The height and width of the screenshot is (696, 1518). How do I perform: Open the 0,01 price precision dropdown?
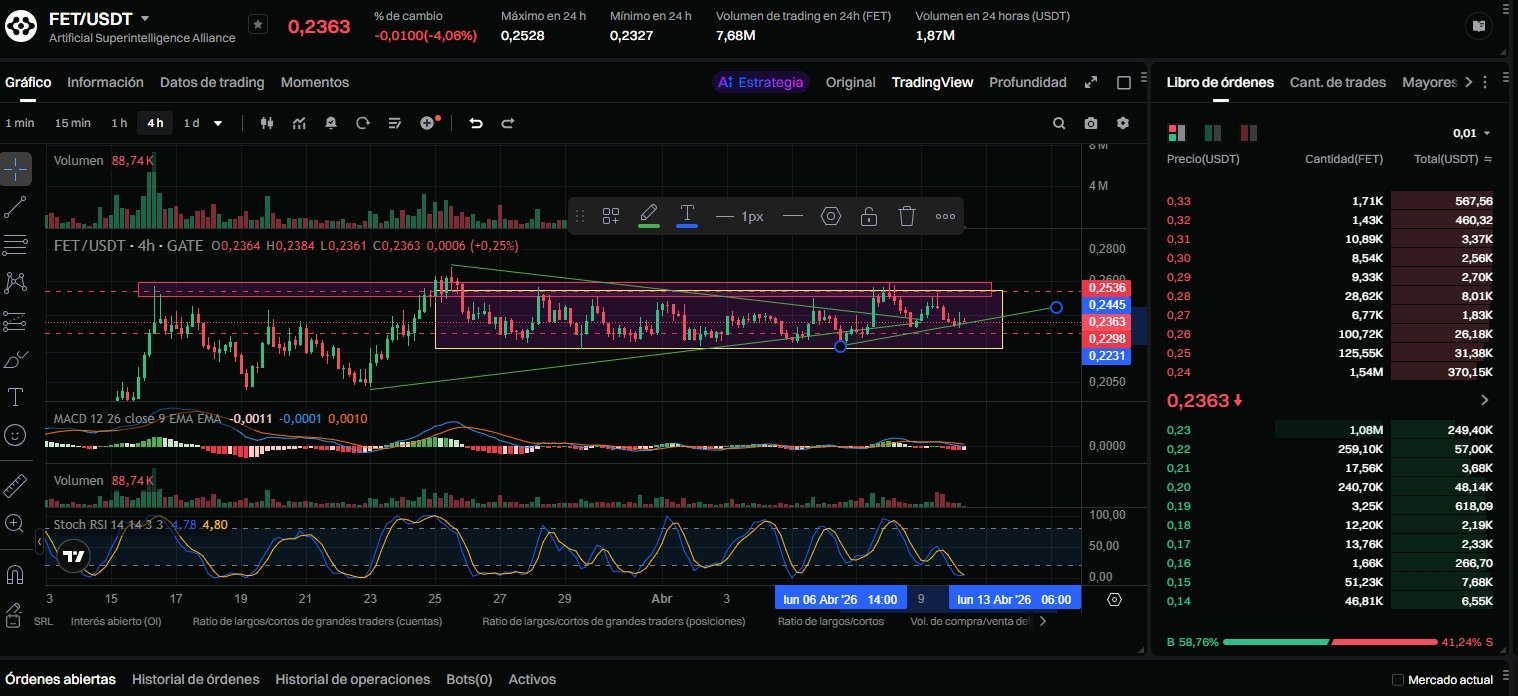1472,133
